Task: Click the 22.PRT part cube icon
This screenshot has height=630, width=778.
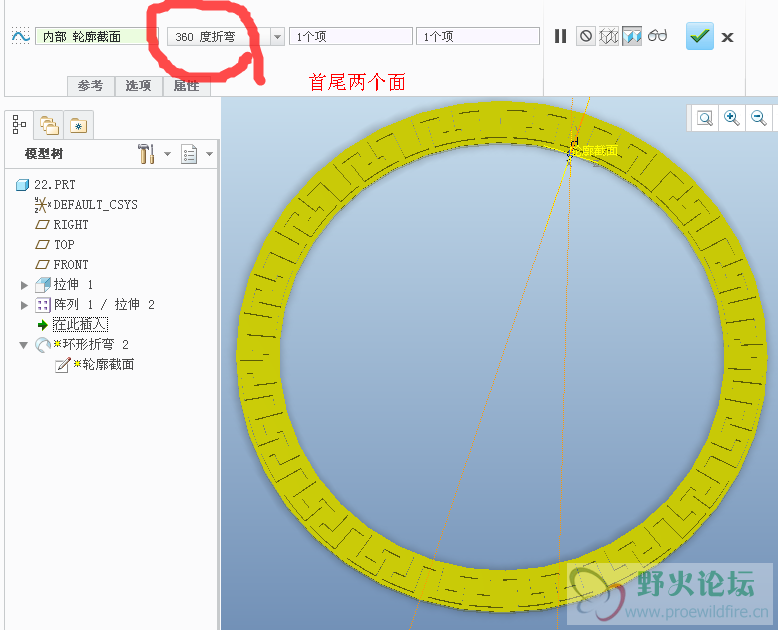Action: 22,185
